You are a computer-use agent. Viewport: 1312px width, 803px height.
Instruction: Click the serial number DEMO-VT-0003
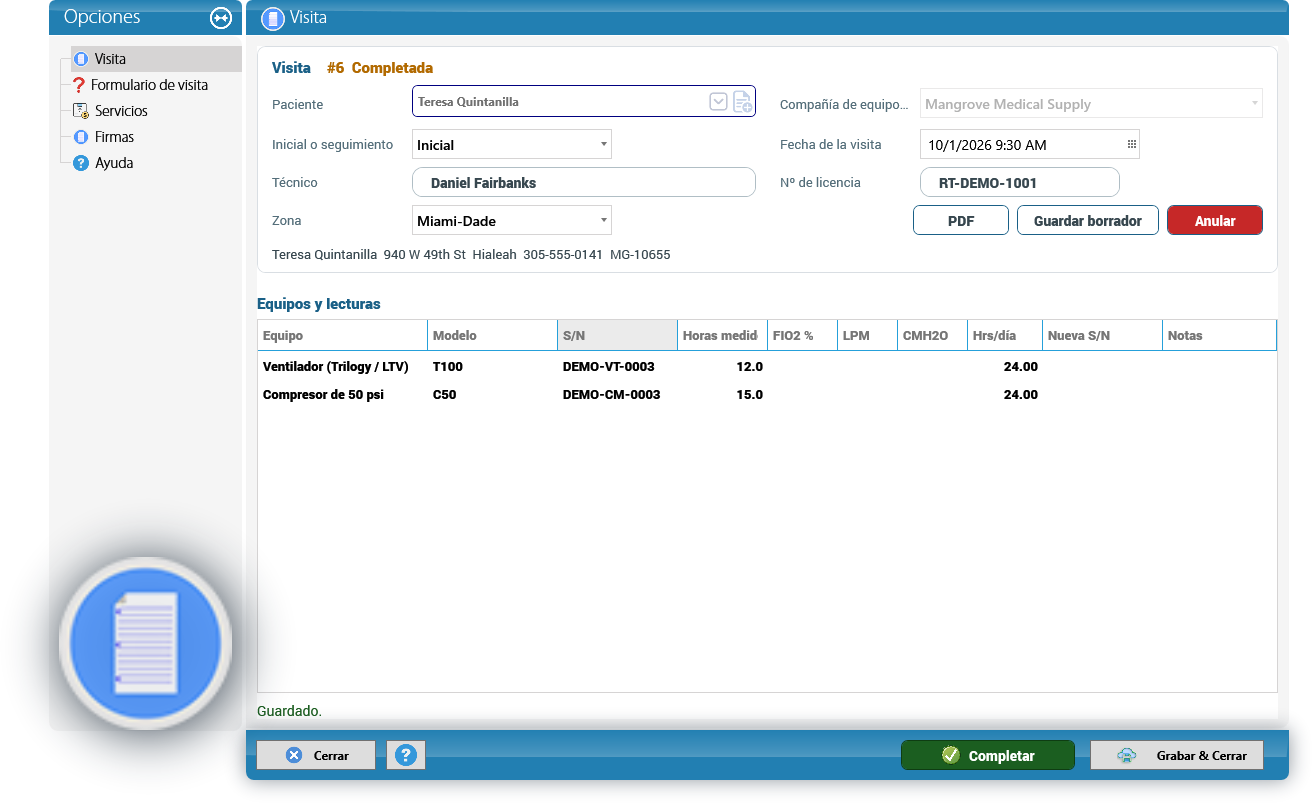coord(609,366)
